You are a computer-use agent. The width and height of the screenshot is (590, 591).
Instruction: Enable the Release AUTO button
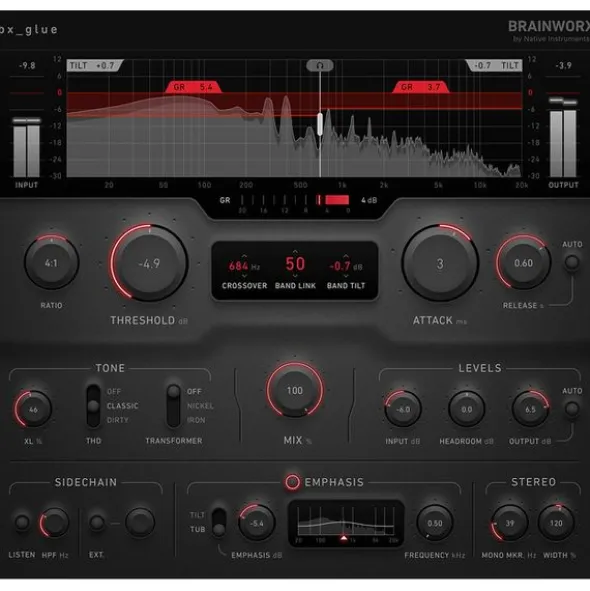572,262
